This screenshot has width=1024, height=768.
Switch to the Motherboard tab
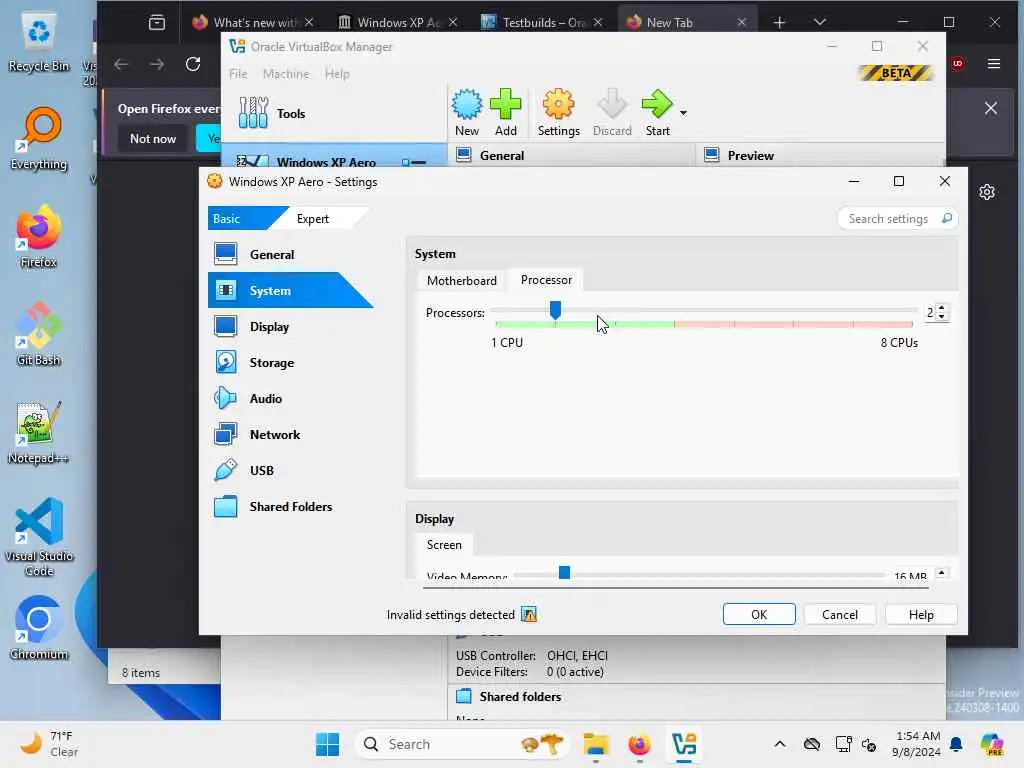(462, 280)
